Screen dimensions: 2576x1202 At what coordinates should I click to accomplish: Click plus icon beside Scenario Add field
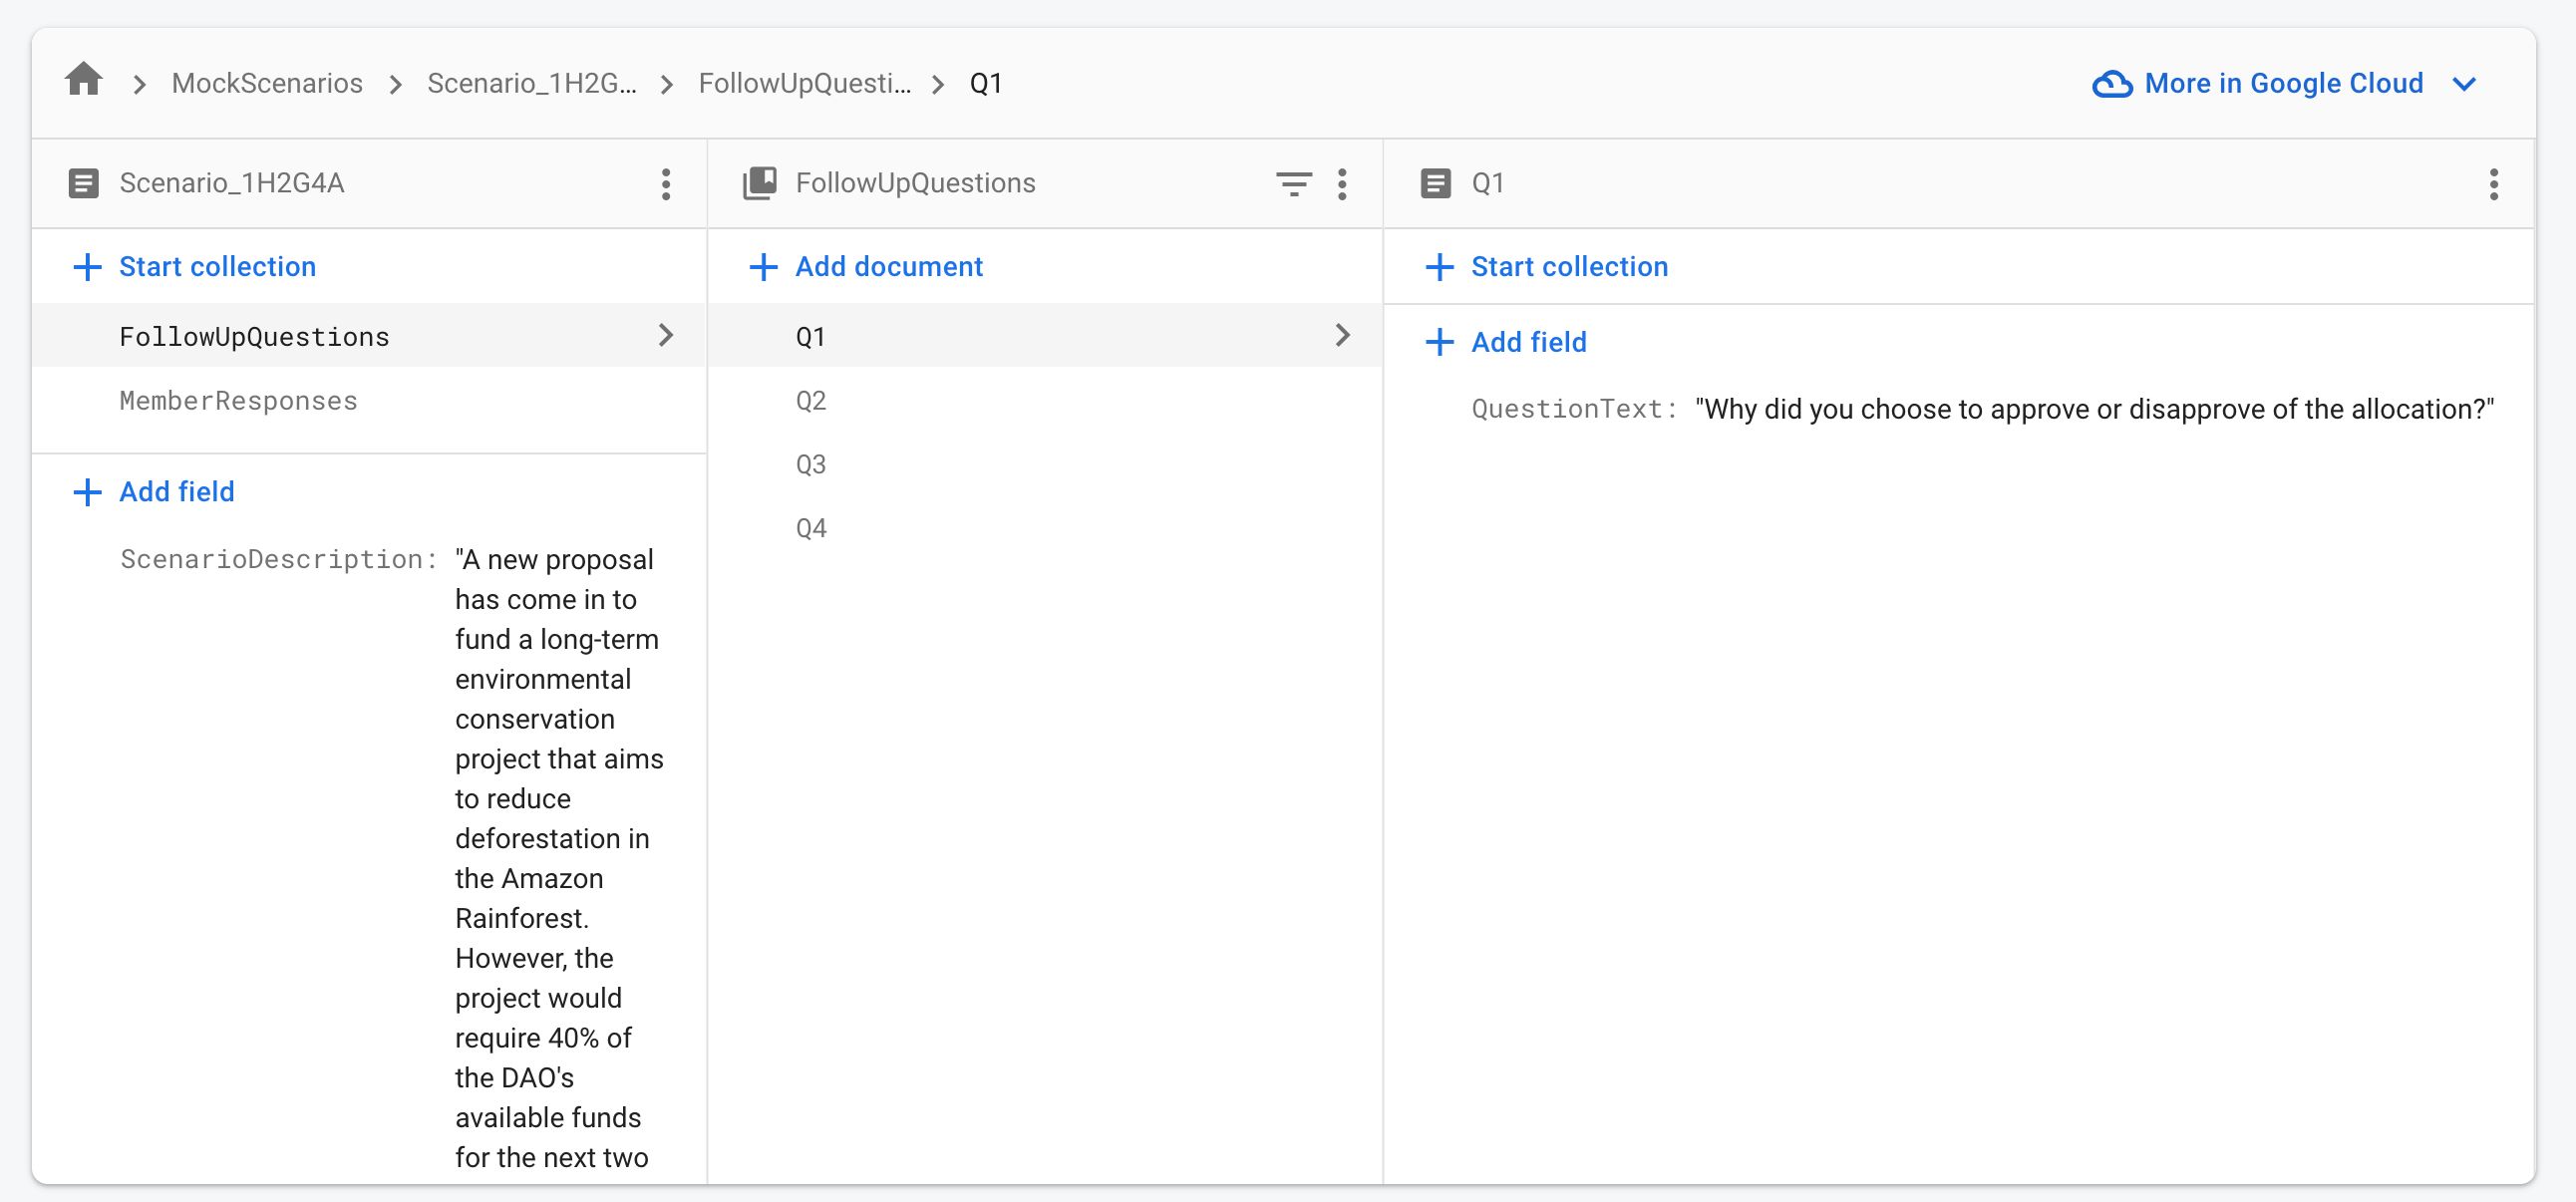87,491
